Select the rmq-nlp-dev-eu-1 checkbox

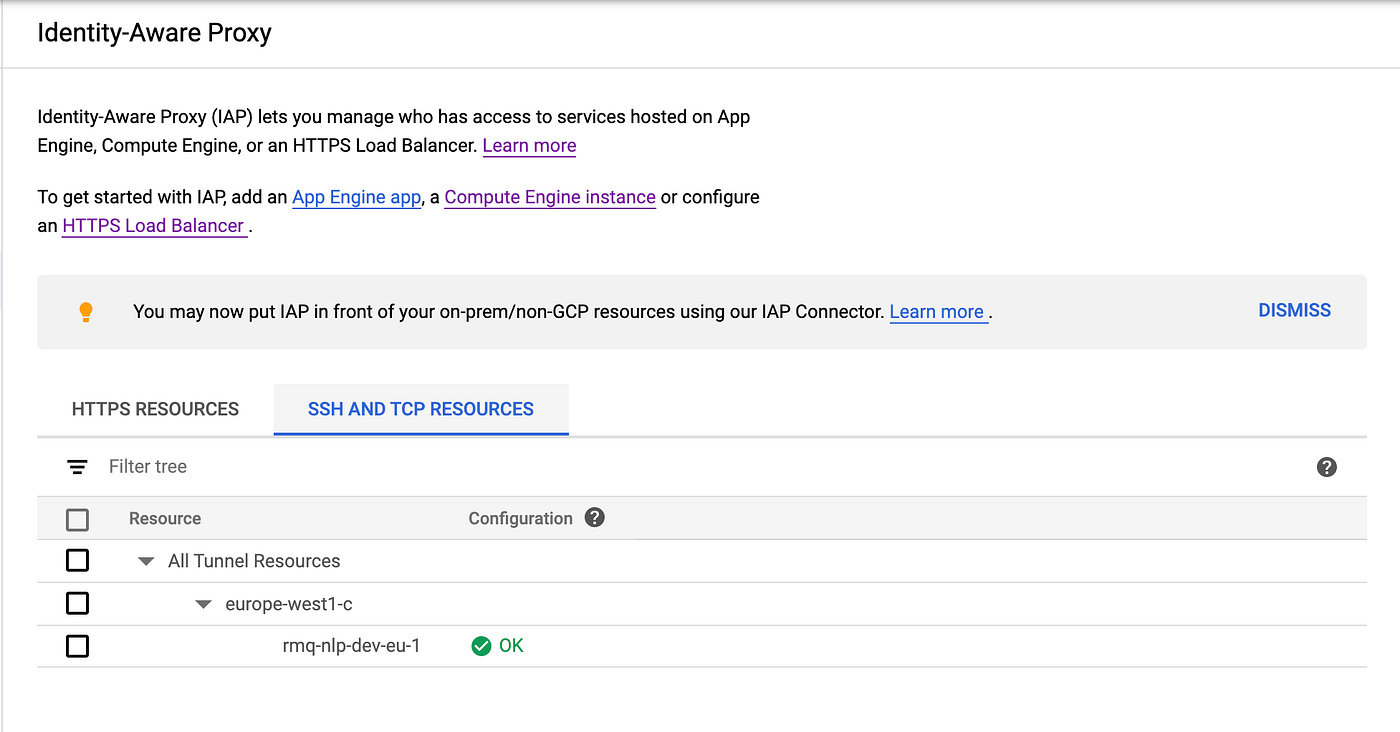pyautogui.click(x=77, y=645)
